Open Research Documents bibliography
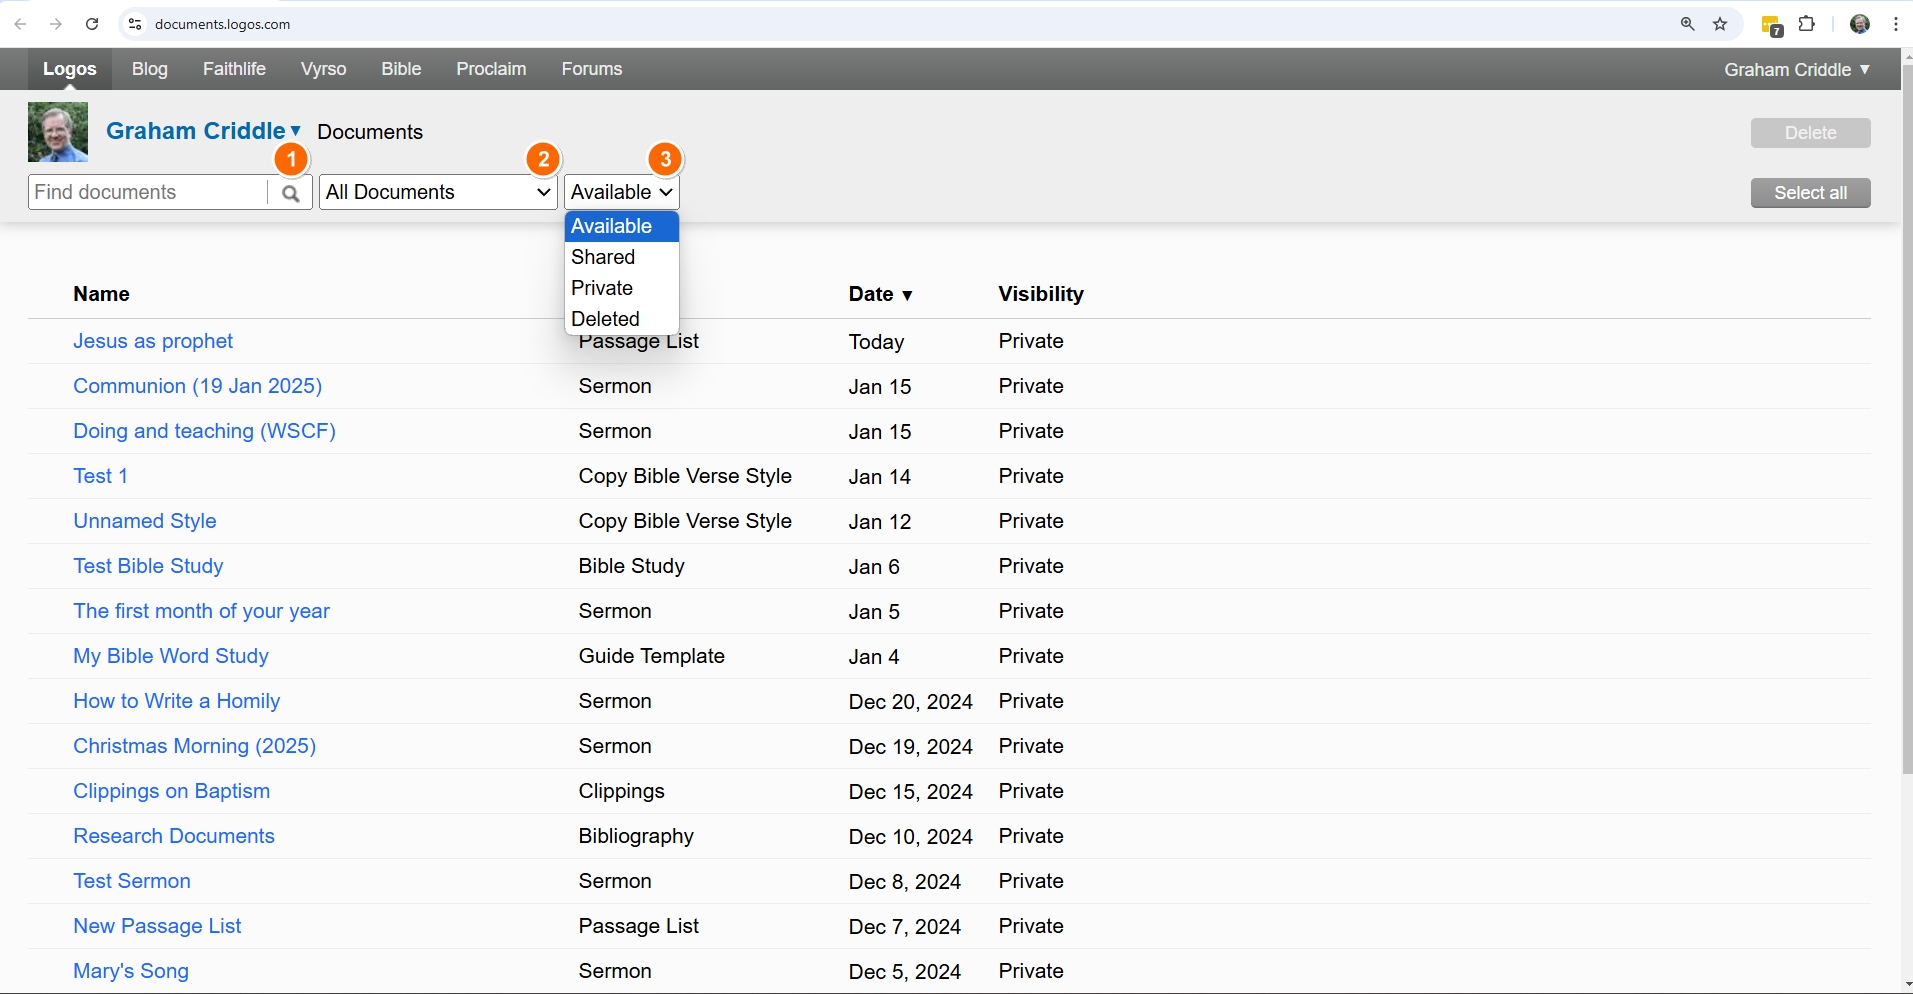This screenshot has height=994, width=1913. (174, 836)
